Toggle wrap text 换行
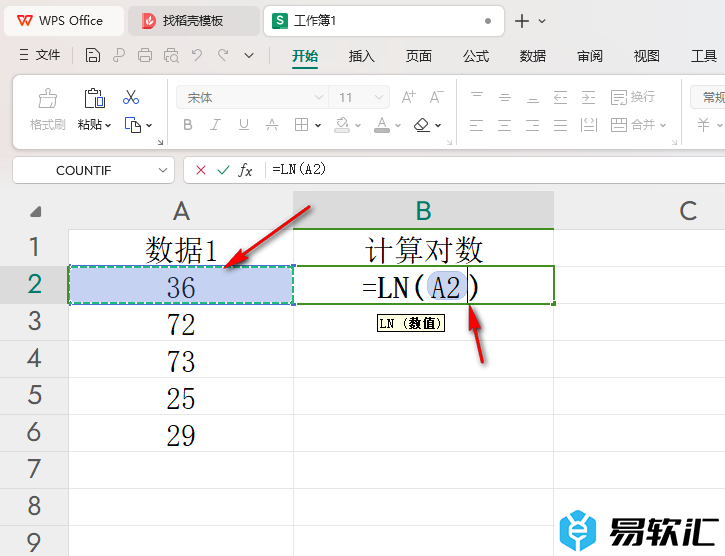 (x=633, y=97)
